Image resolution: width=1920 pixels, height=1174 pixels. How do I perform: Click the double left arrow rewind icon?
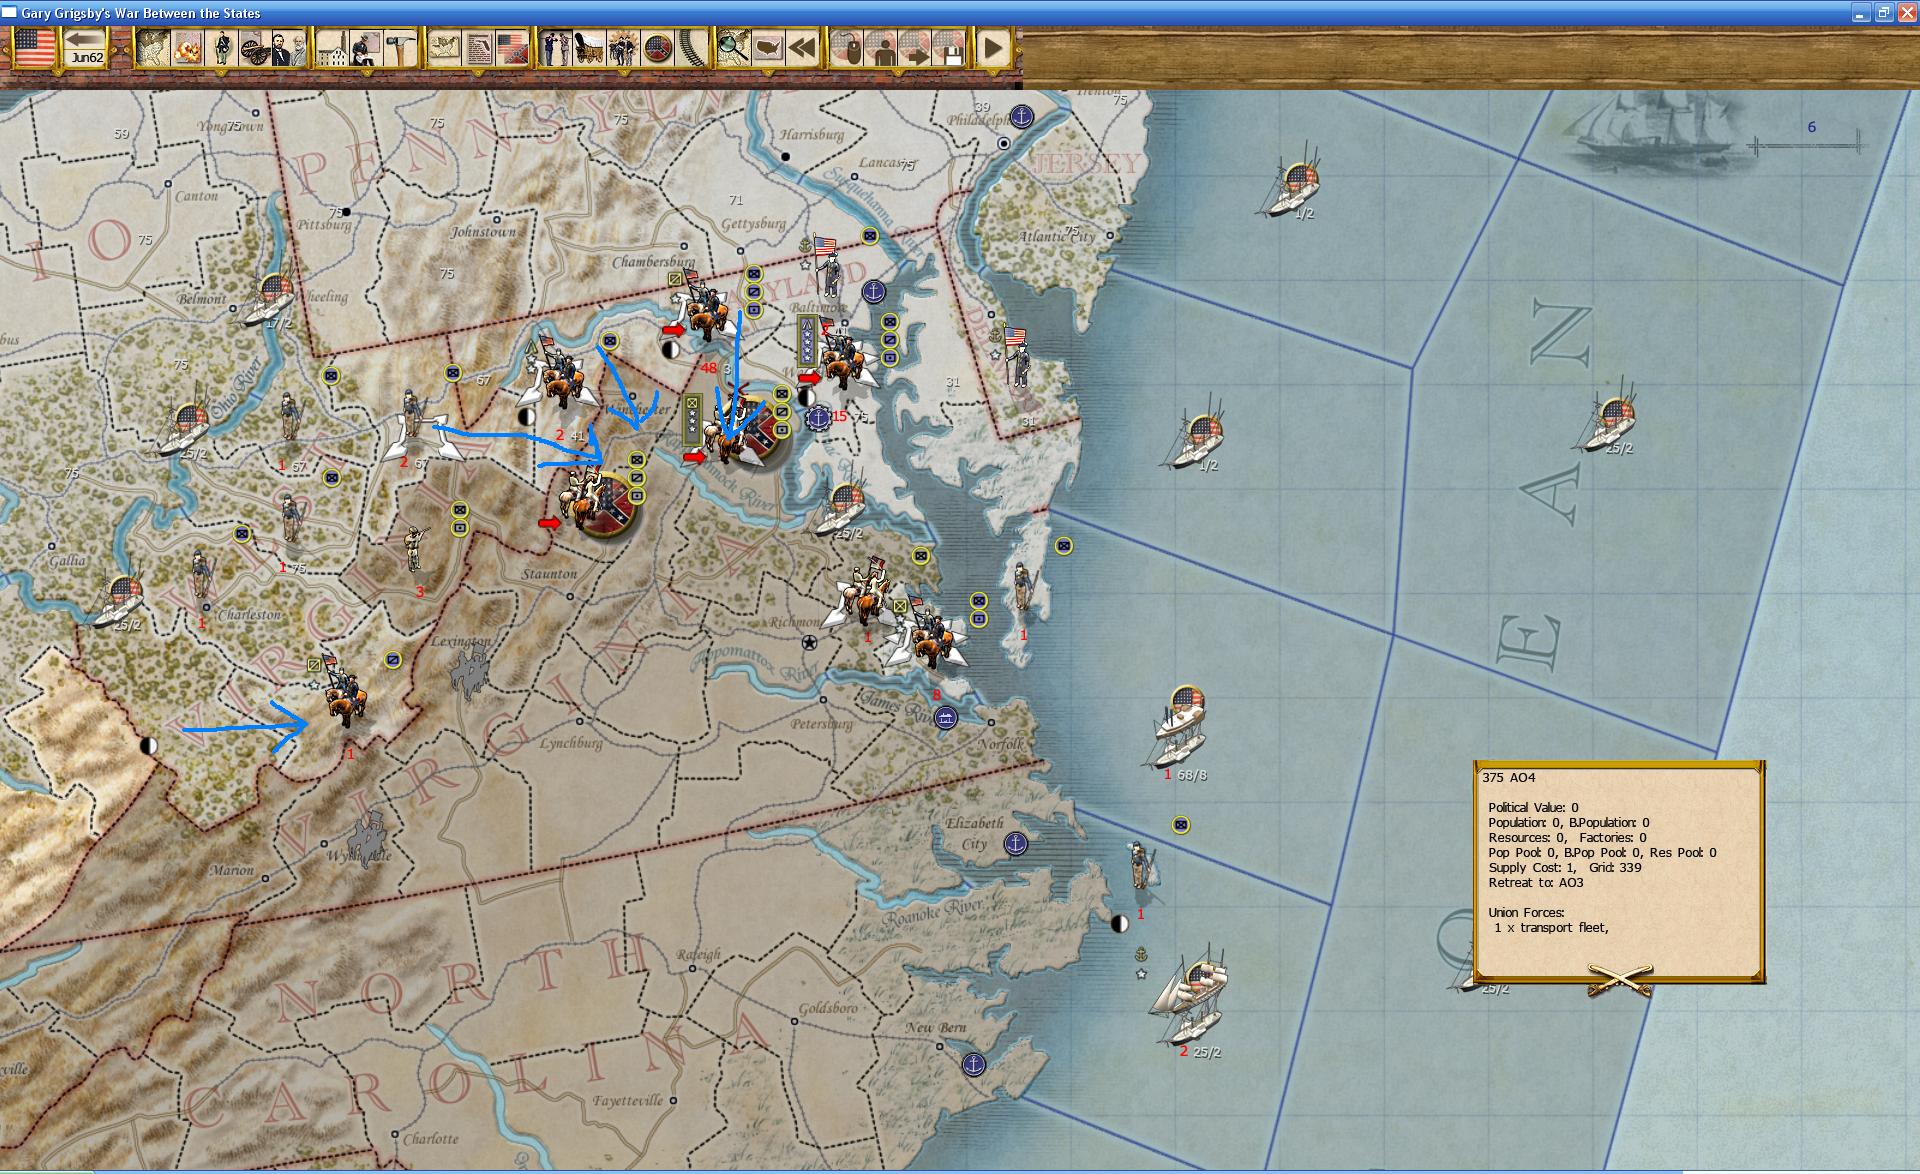pyautogui.click(x=802, y=48)
